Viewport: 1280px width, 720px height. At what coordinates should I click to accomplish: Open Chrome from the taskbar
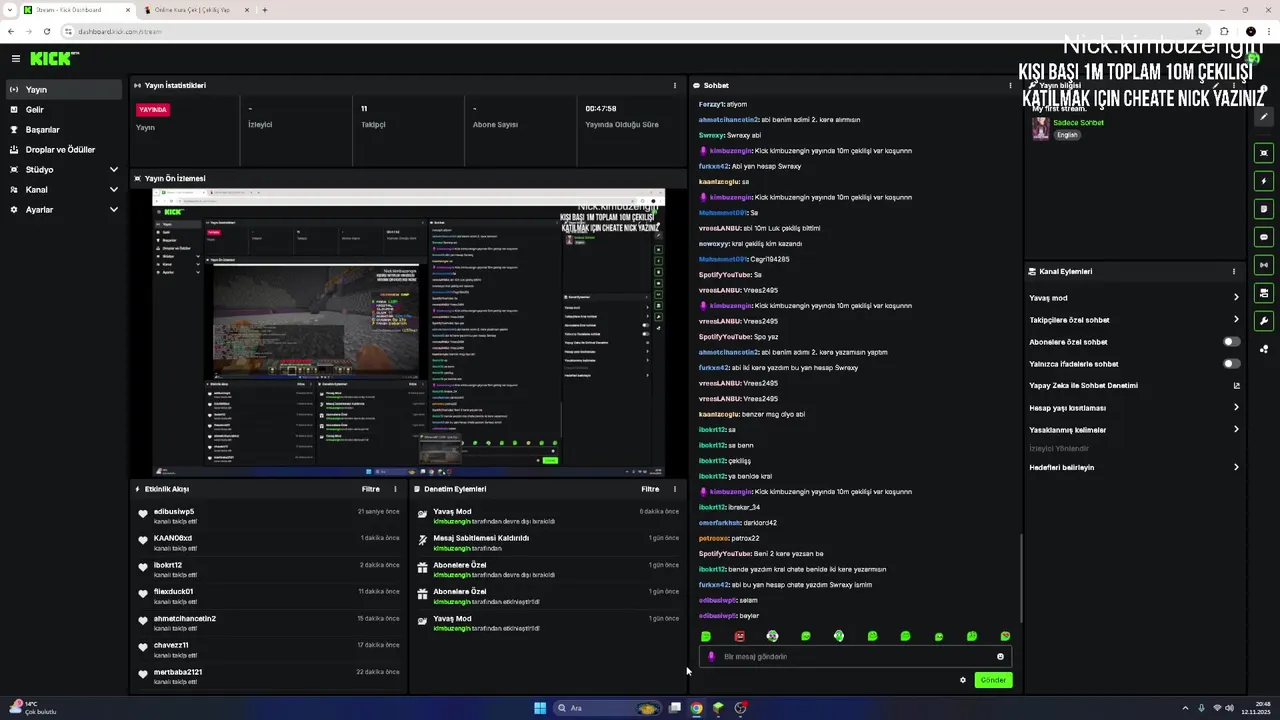coord(696,708)
